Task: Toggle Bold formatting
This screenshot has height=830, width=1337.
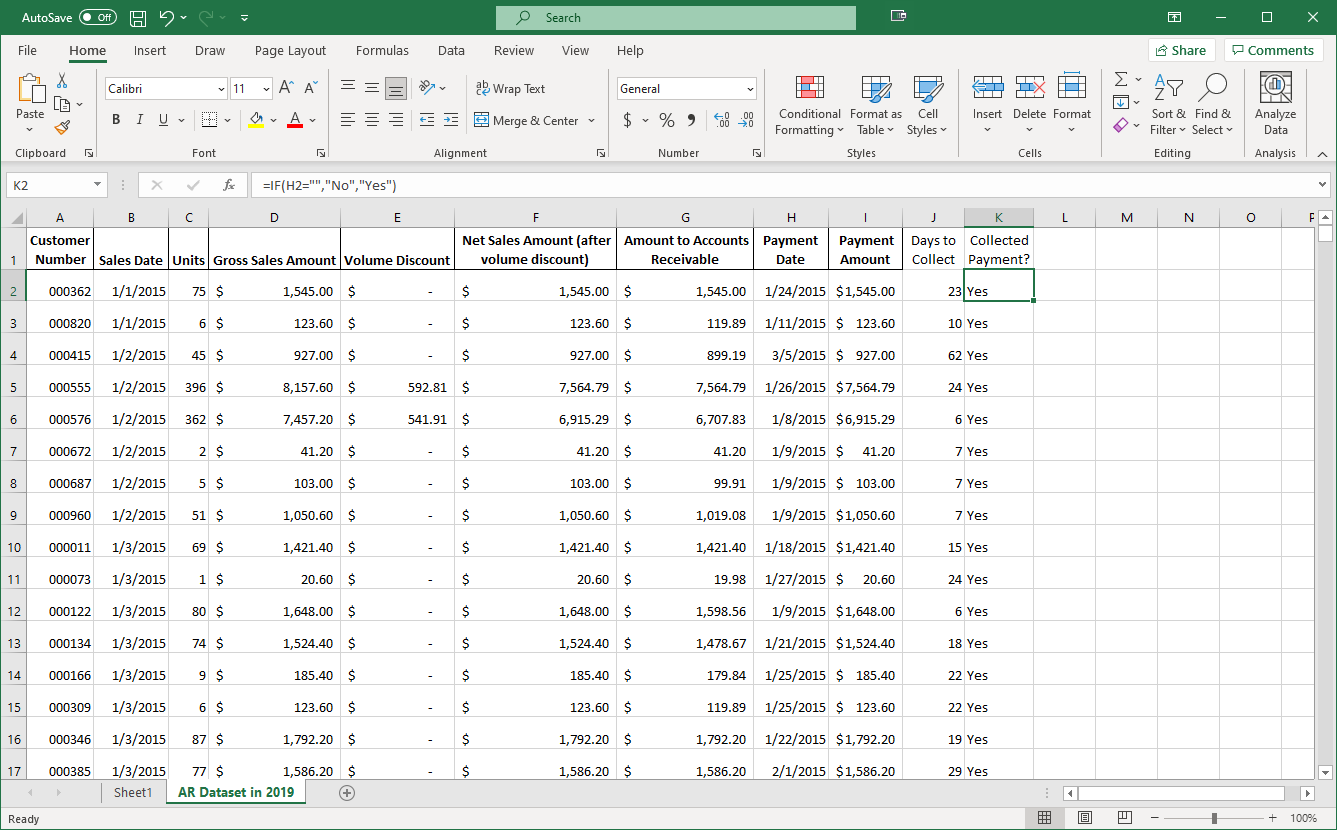Action: [116, 120]
